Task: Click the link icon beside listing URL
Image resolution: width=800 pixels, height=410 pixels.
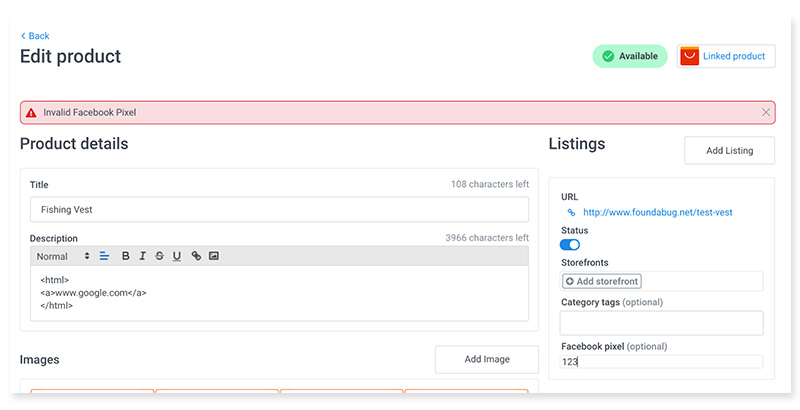Action: (571, 213)
